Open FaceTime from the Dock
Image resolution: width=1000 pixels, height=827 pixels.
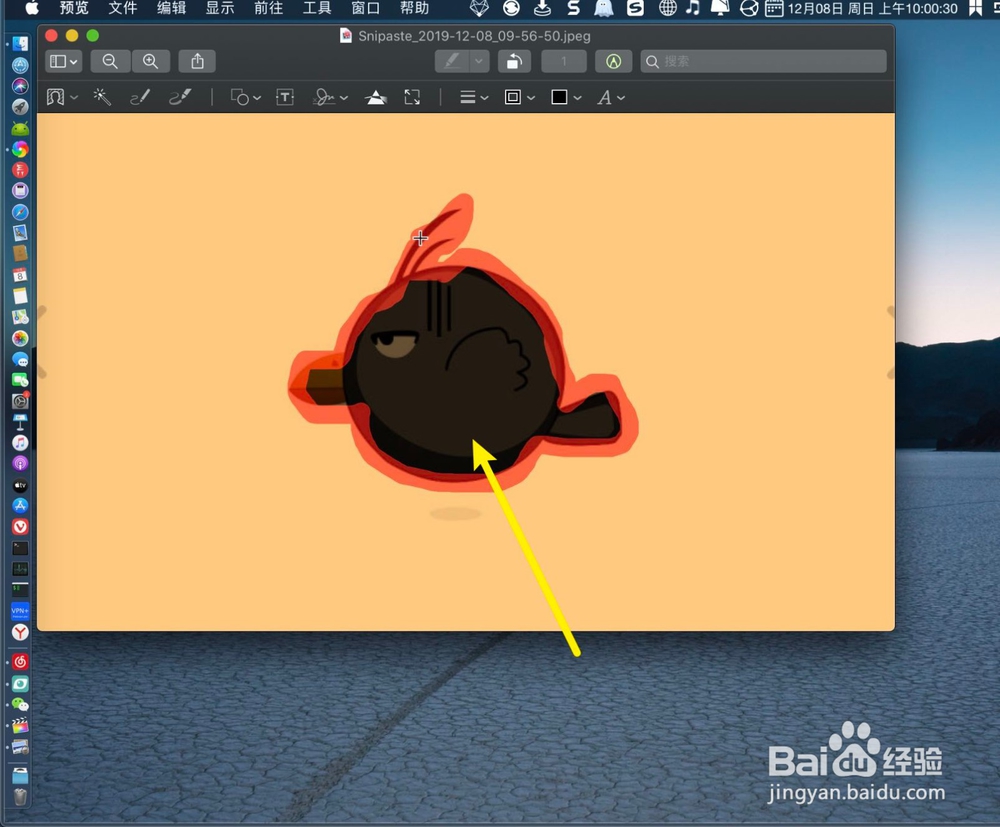(x=20, y=380)
